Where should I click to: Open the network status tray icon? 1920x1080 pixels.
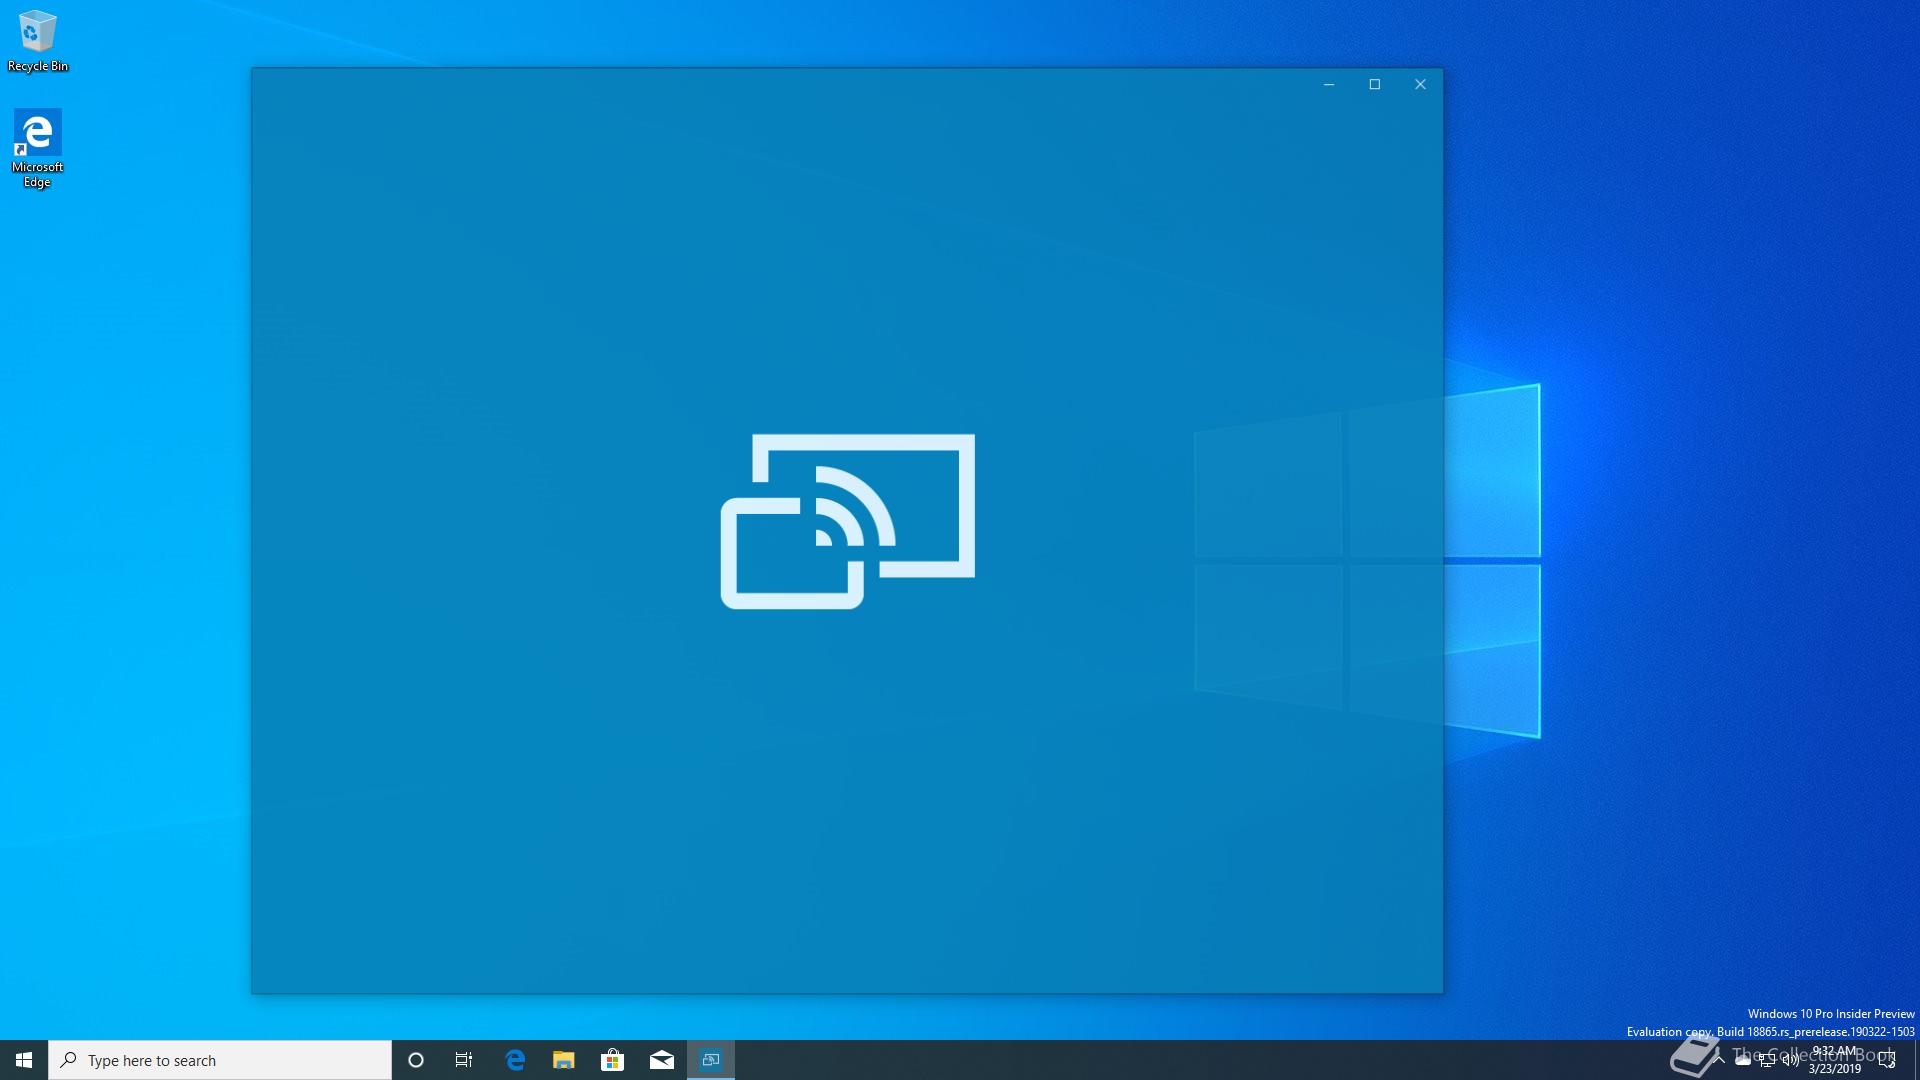[x=1767, y=1060]
